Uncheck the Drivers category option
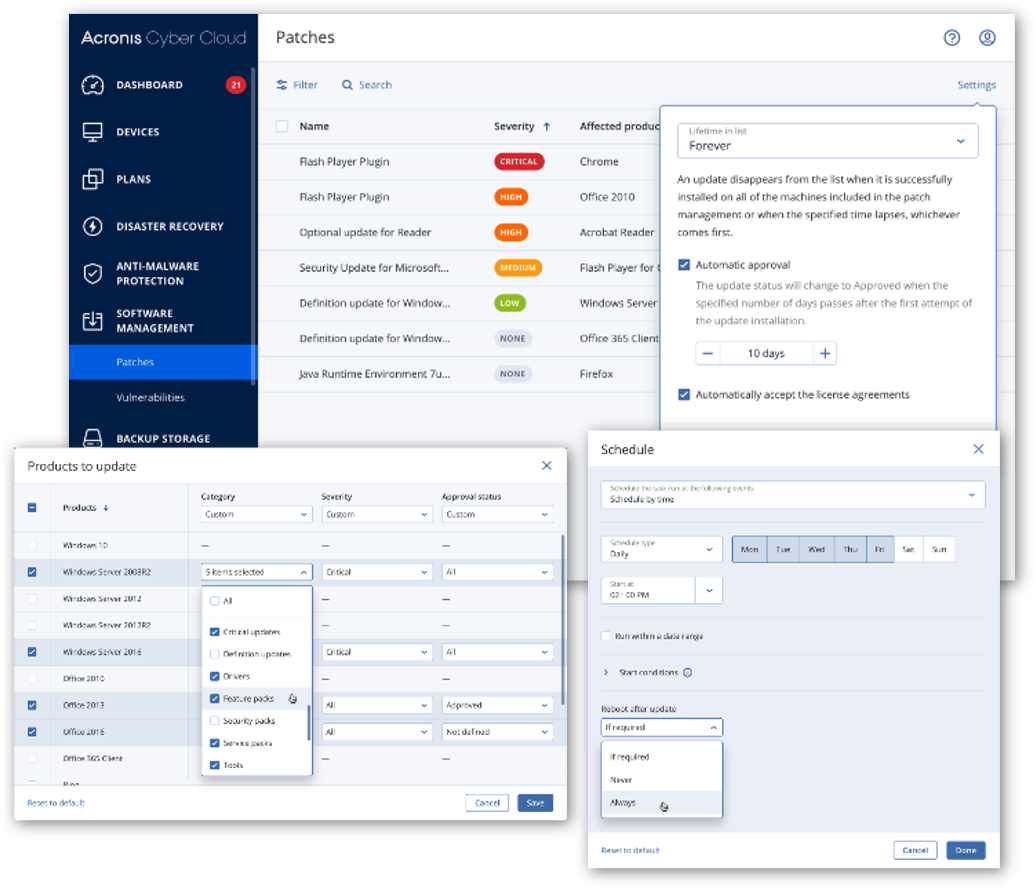This screenshot has height=888, width=1035. coord(215,676)
